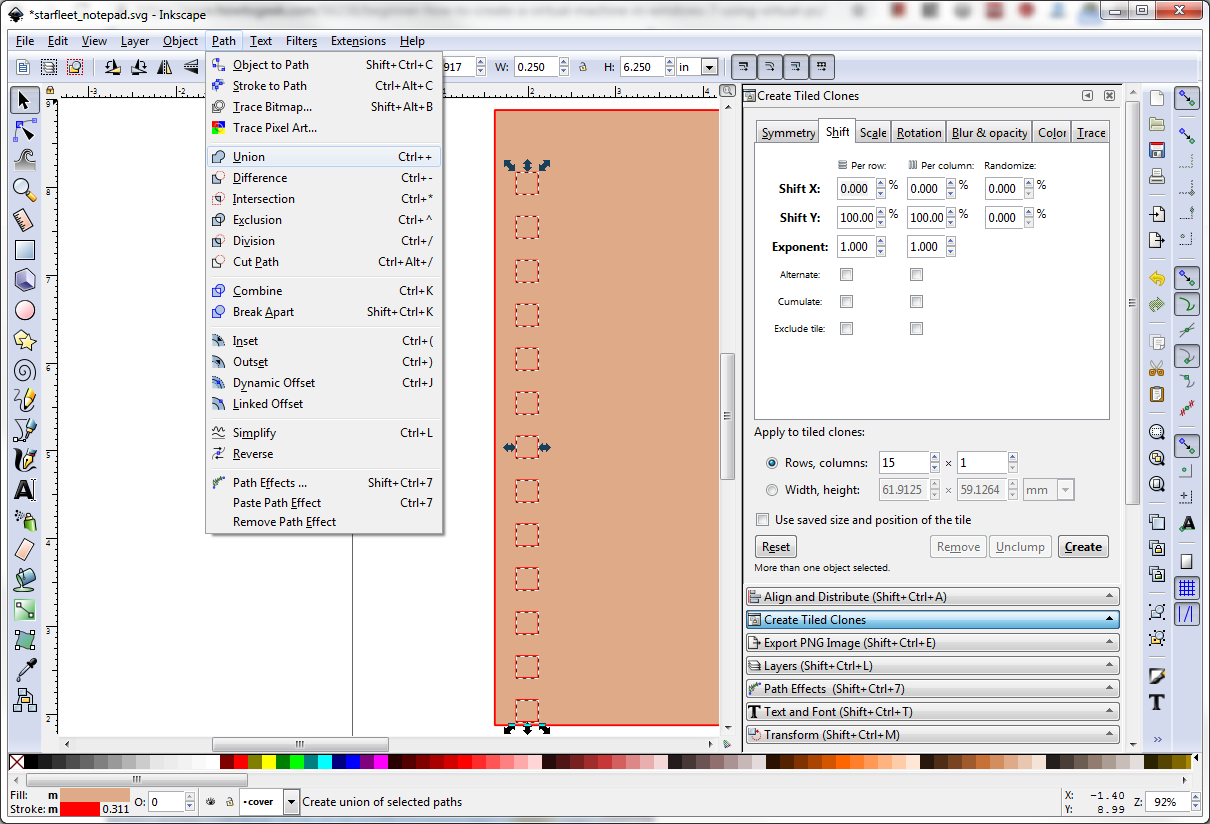Select the Eraser tool

(25, 550)
